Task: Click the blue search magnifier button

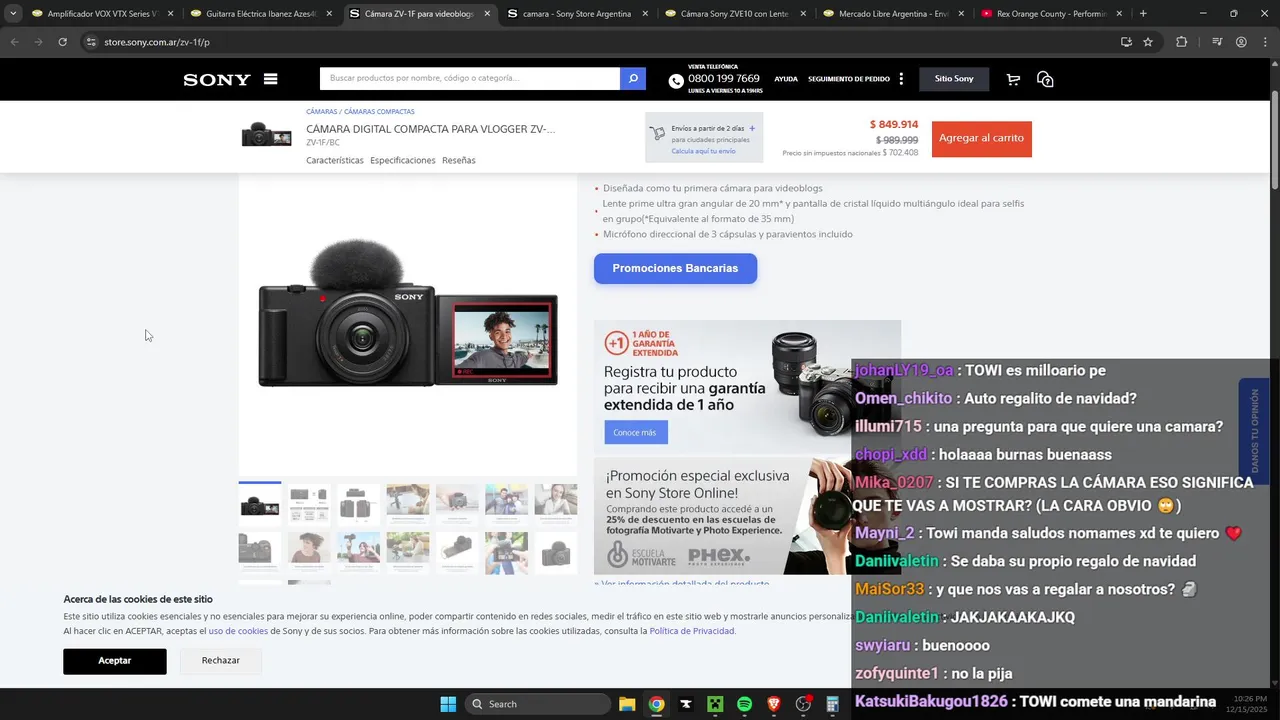Action: point(633,78)
